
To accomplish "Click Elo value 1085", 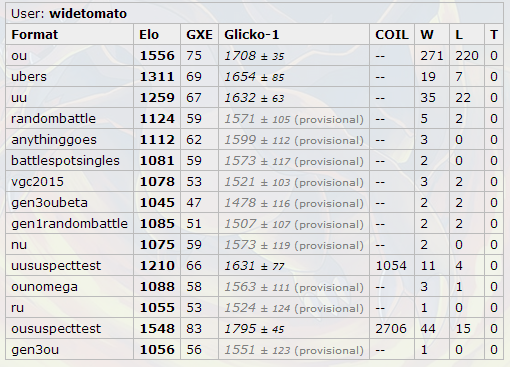I will [x=157, y=224].
